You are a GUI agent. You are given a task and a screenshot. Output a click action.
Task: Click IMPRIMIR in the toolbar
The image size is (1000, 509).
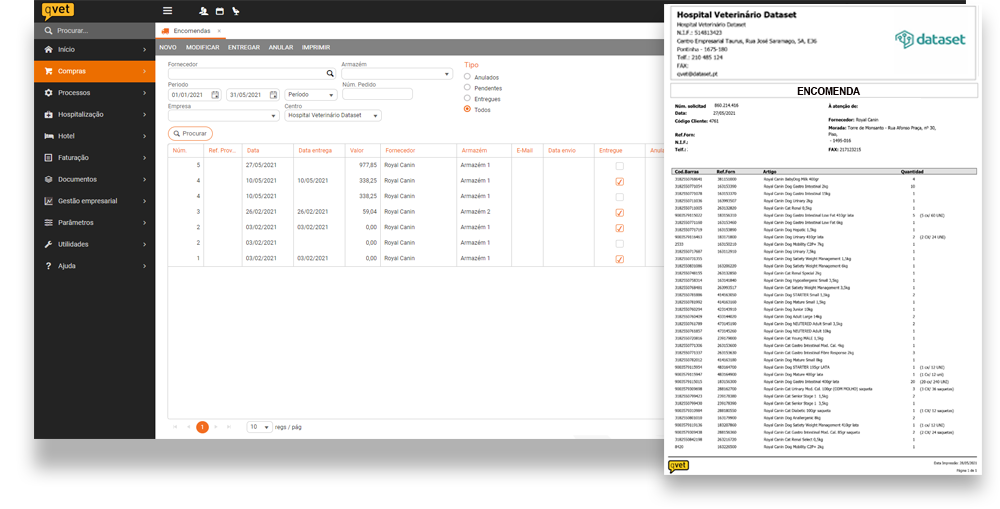click(x=316, y=47)
